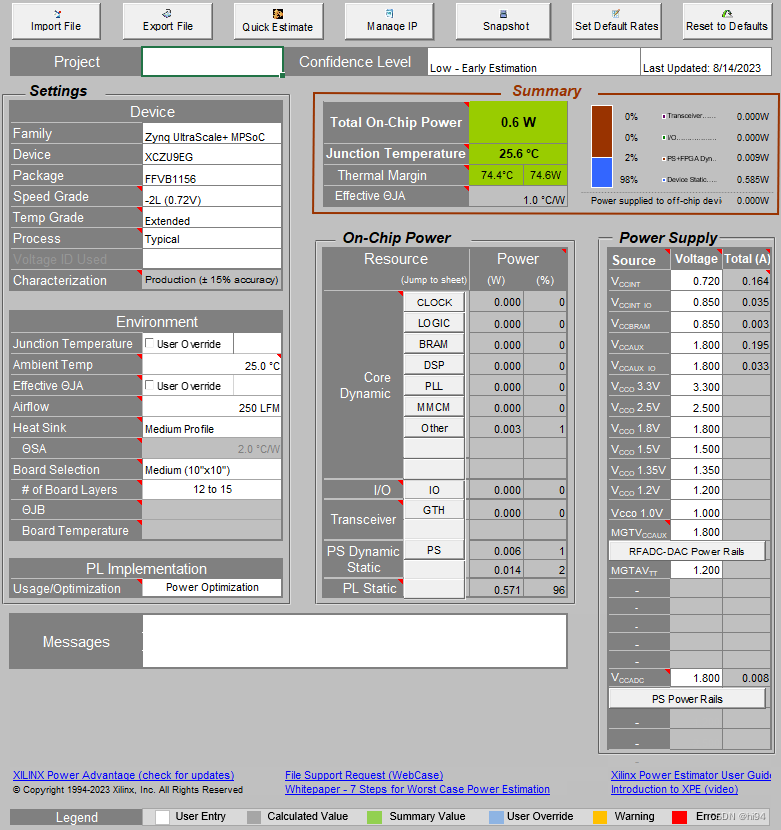This screenshot has height=830, width=781.
Task: Jump to the Other sheet
Action: [x=434, y=428]
